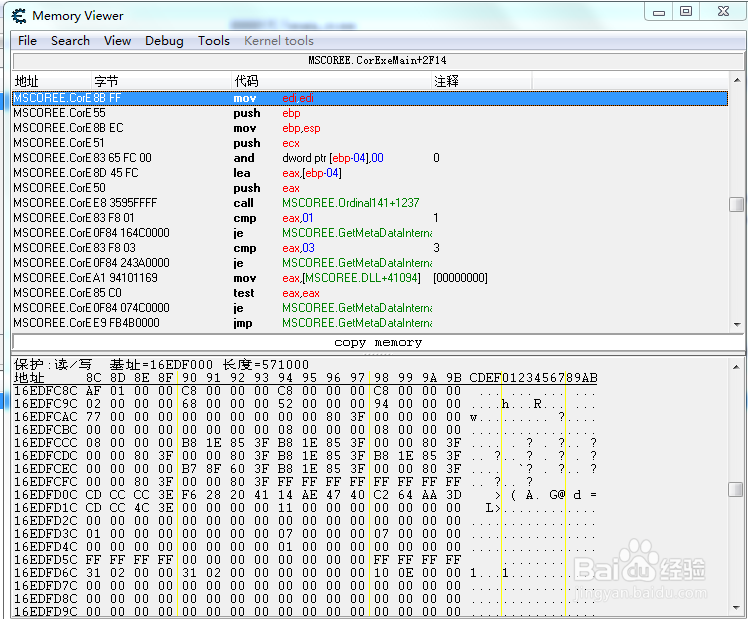The height and width of the screenshot is (619, 748).
Task: Select the call MSCOREE.Ordinal141+1237 row
Action: point(370,203)
